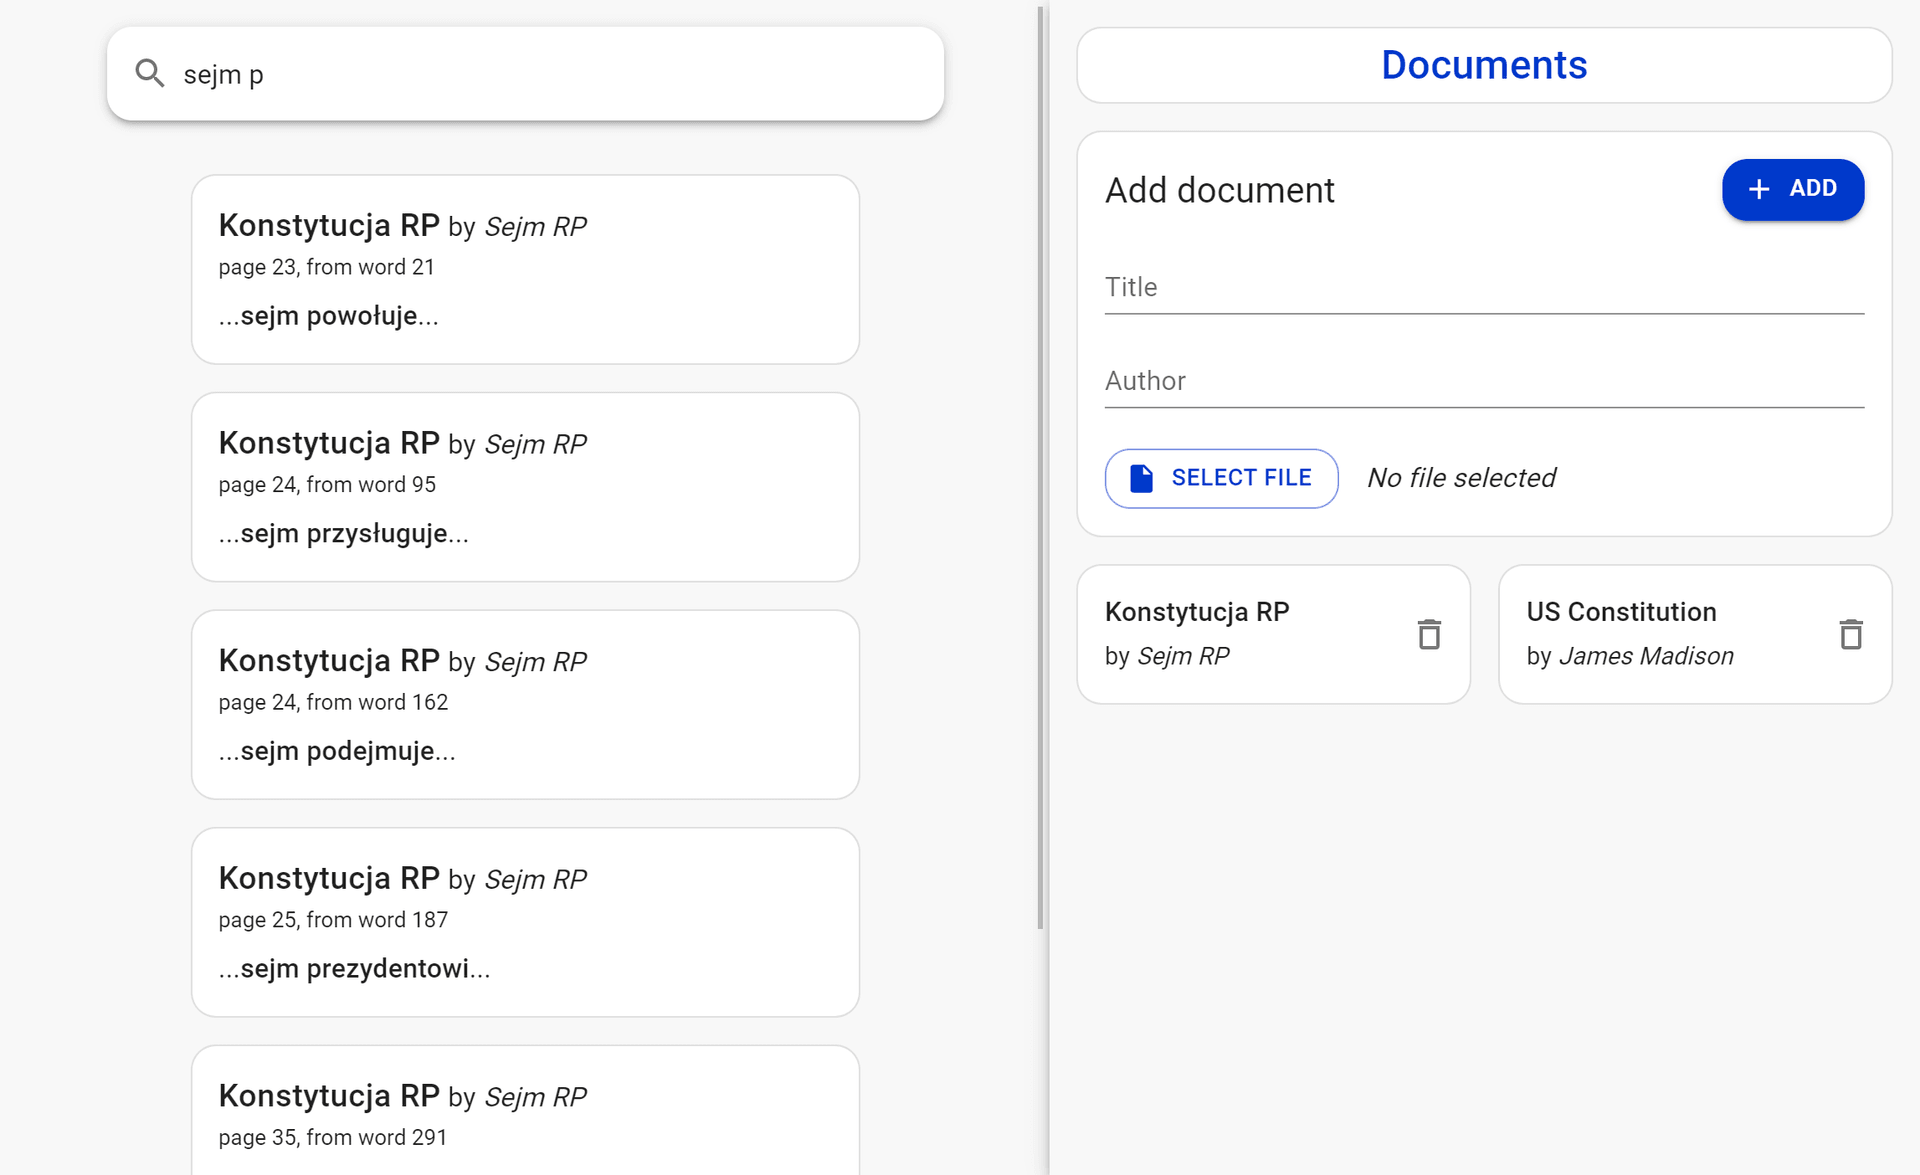The width and height of the screenshot is (1920, 1175).
Task: Click the 'Add document' heading
Action: (x=1219, y=190)
